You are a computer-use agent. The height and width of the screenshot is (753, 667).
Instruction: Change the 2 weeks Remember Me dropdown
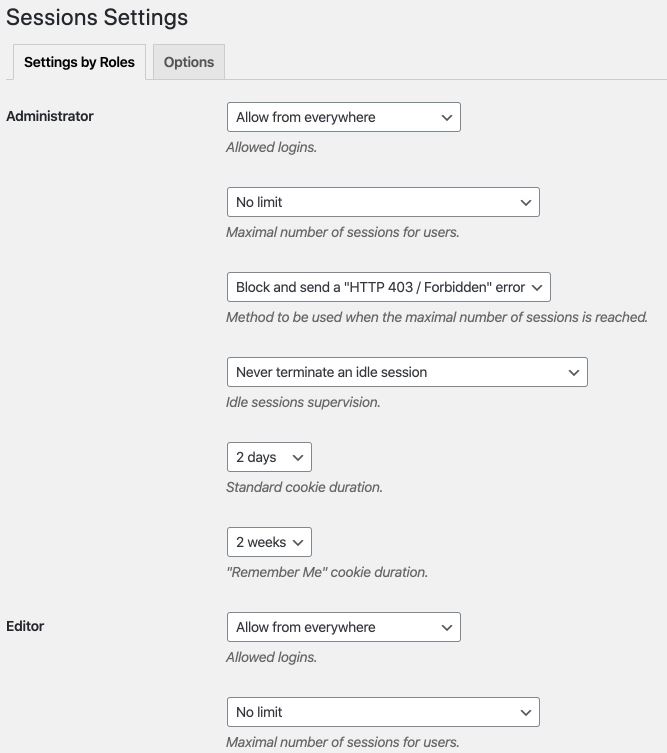(x=269, y=542)
